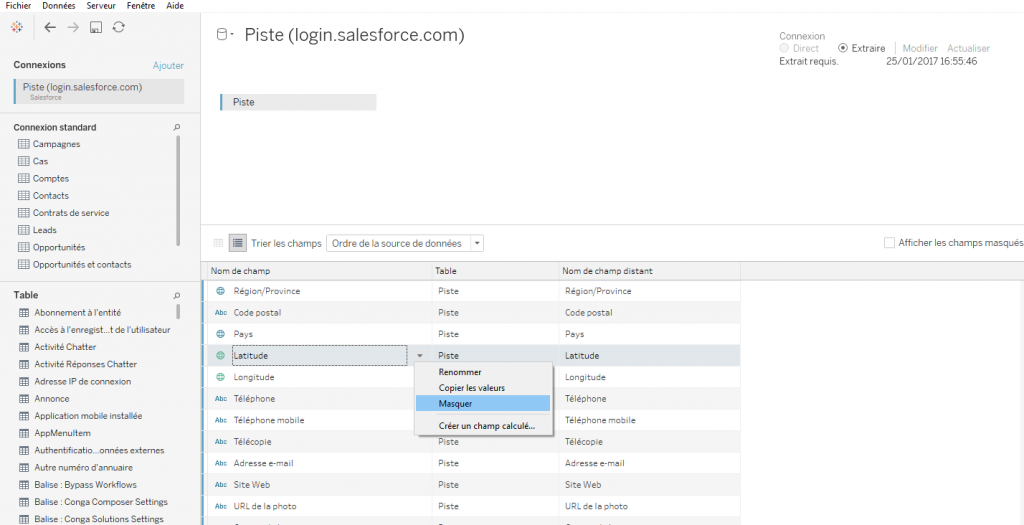Screen dimensions: 1024x525
Task: Click the Tableau logo icon
Action: (18, 27)
